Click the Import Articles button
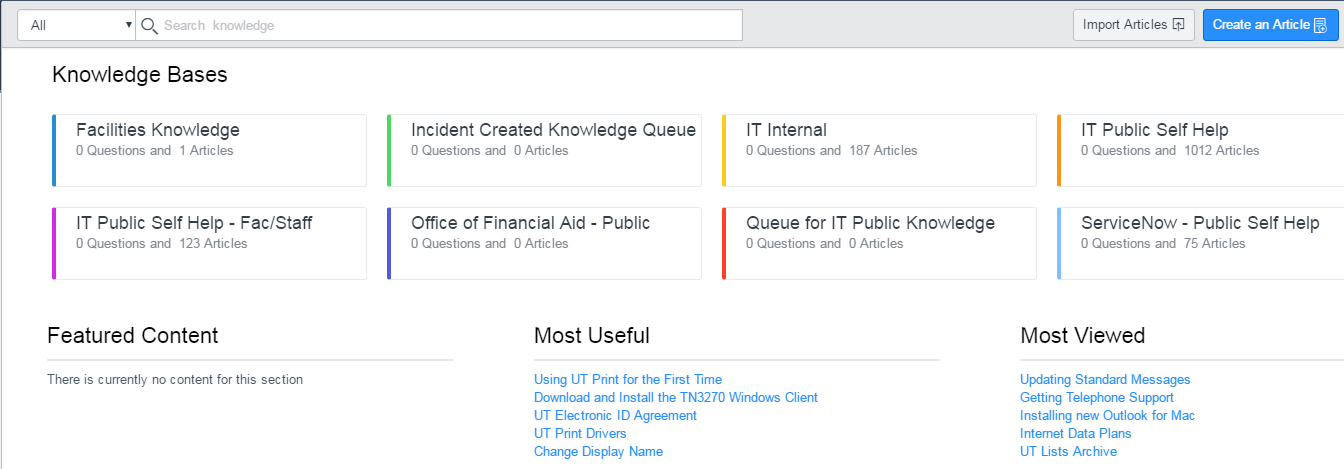The image size is (1344, 469). [x=1134, y=25]
